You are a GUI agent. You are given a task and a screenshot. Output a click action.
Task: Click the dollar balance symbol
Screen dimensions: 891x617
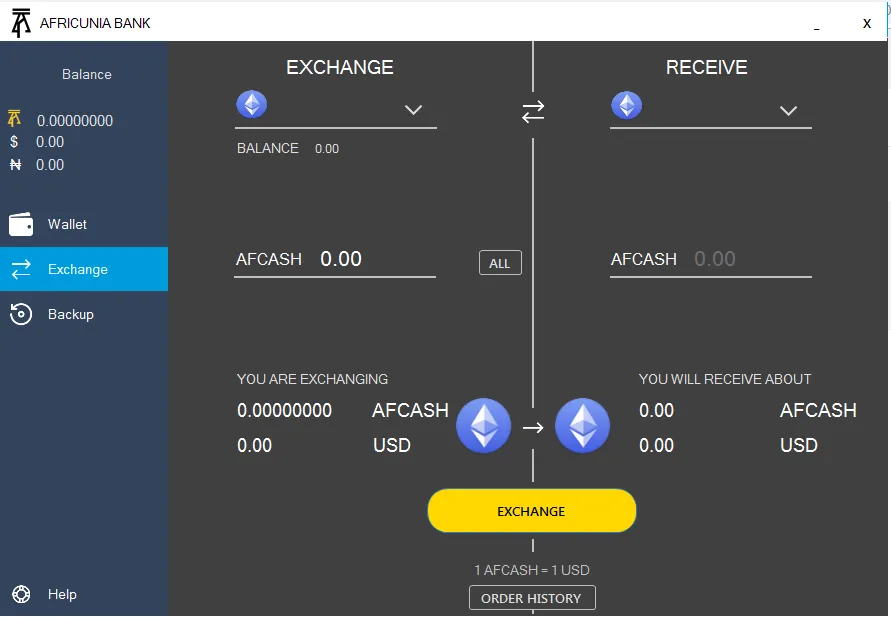(x=14, y=141)
